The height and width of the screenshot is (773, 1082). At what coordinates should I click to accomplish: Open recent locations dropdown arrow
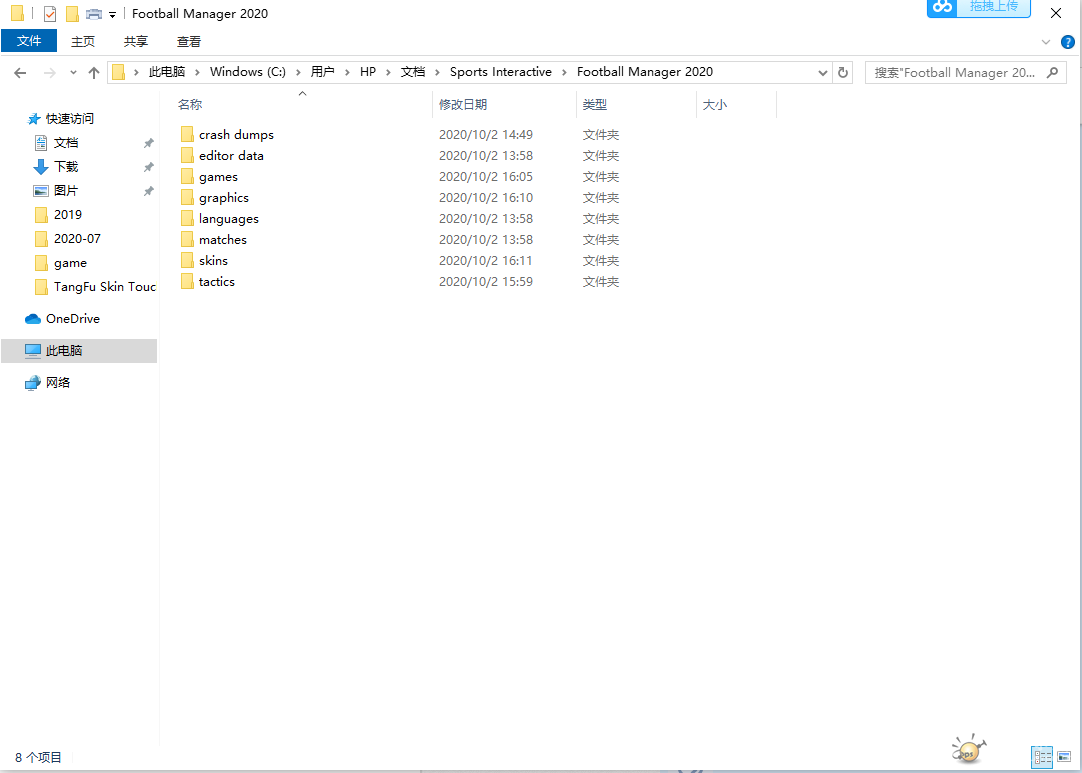[x=73, y=73]
